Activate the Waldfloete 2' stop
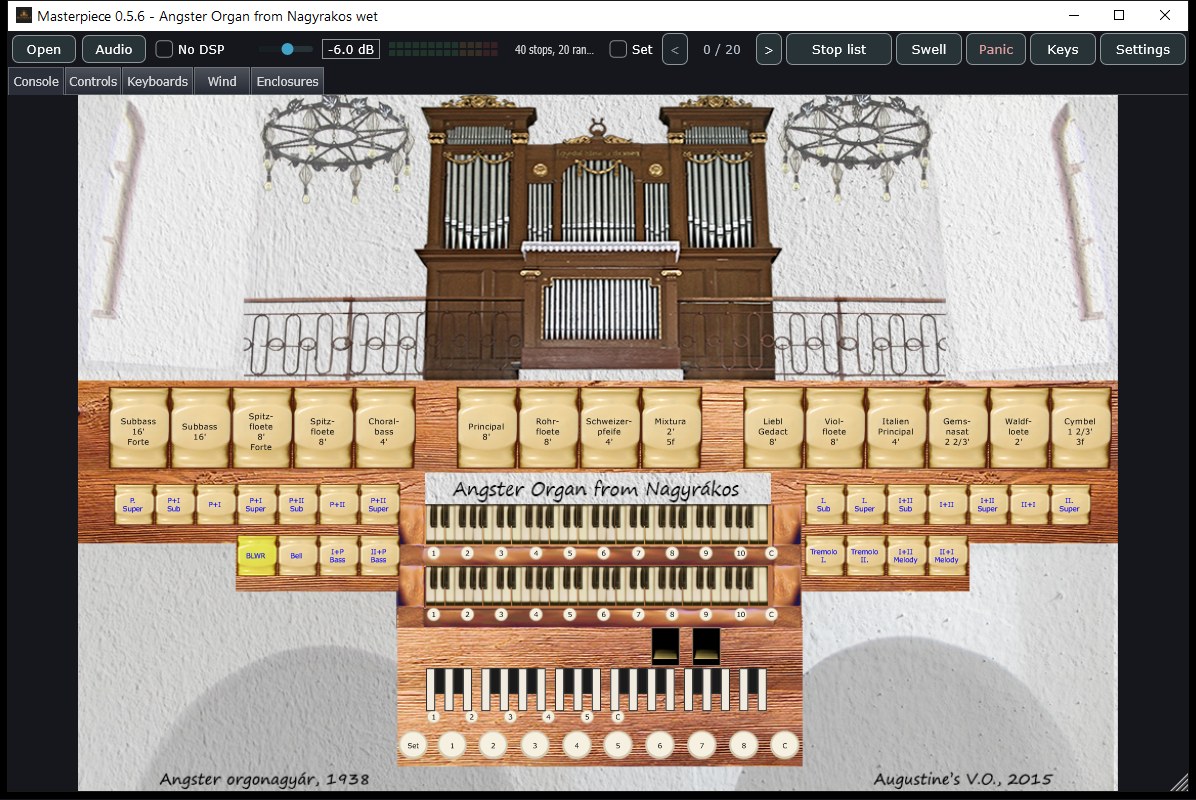Image resolution: width=1196 pixels, height=800 pixels. click(1018, 429)
